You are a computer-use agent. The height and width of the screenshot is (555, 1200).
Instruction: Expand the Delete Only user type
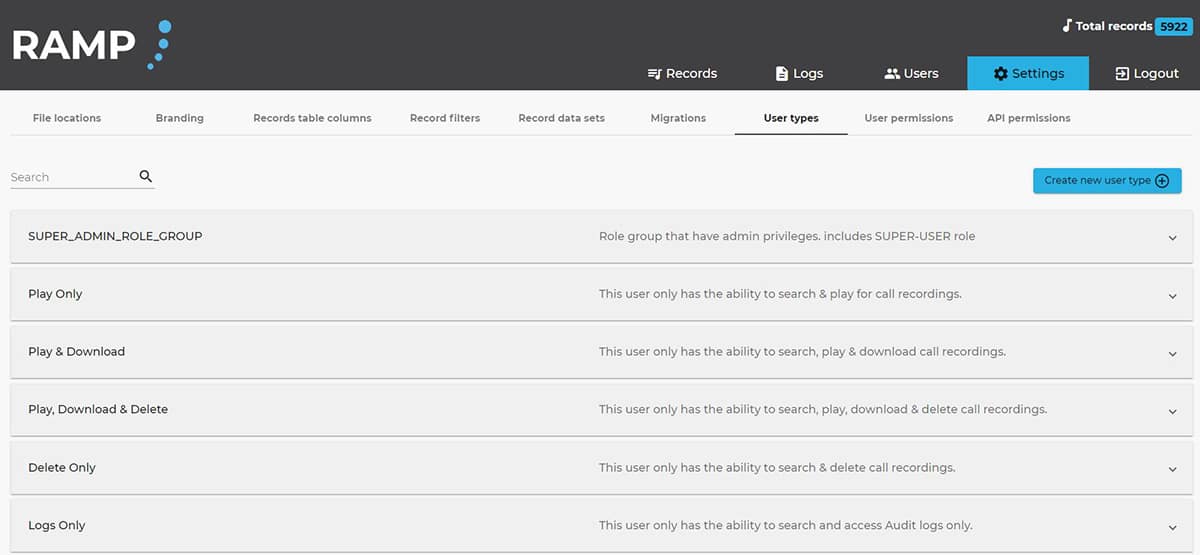coord(1172,469)
